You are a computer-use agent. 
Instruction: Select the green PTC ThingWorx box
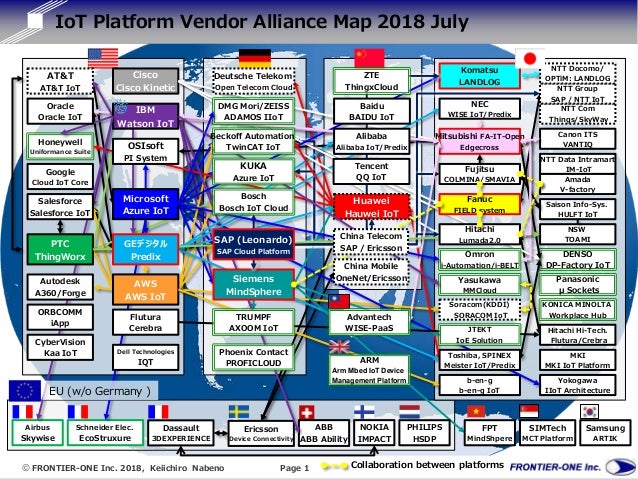pos(60,249)
